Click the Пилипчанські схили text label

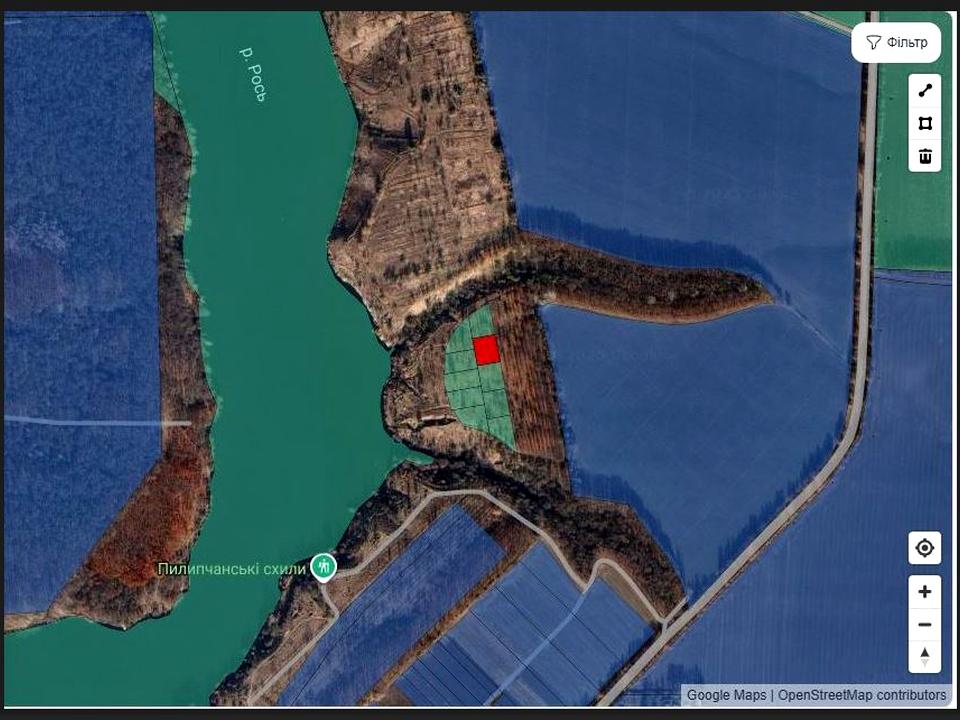tap(231, 569)
